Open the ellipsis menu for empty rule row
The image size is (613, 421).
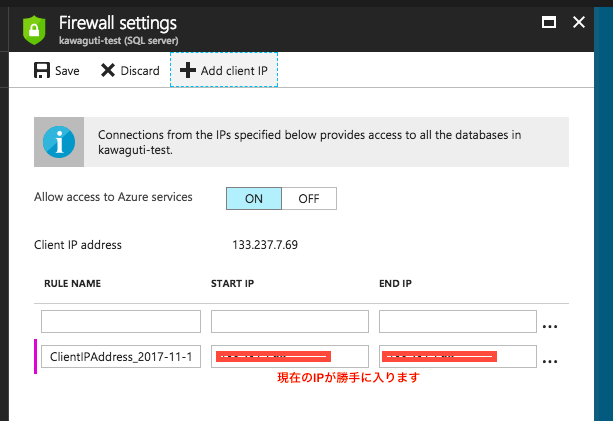click(549, 326)
